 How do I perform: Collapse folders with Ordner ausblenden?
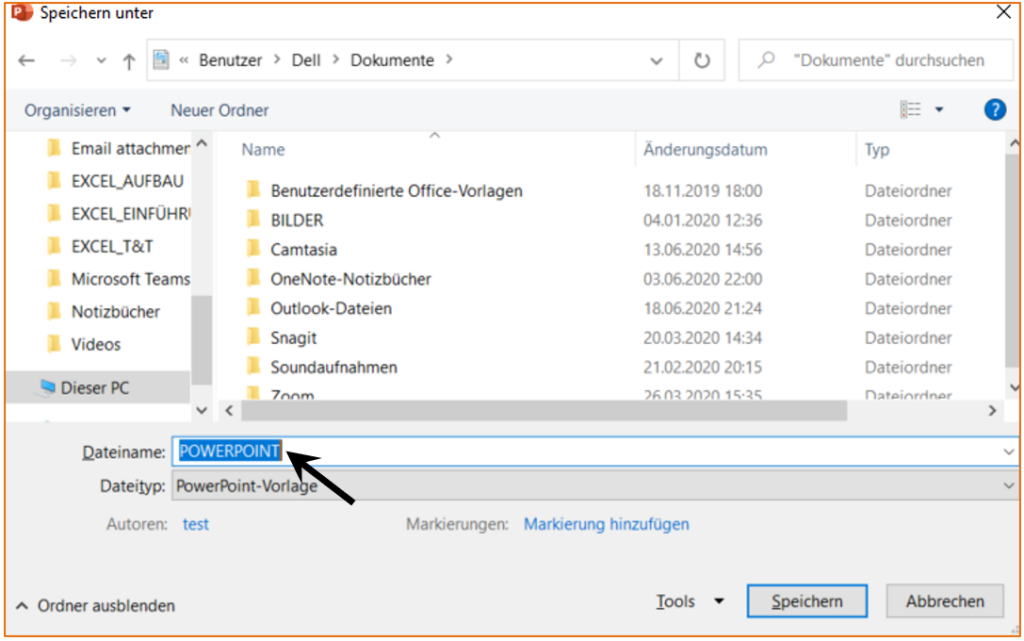pyautogui.click(x=95, y=606)
